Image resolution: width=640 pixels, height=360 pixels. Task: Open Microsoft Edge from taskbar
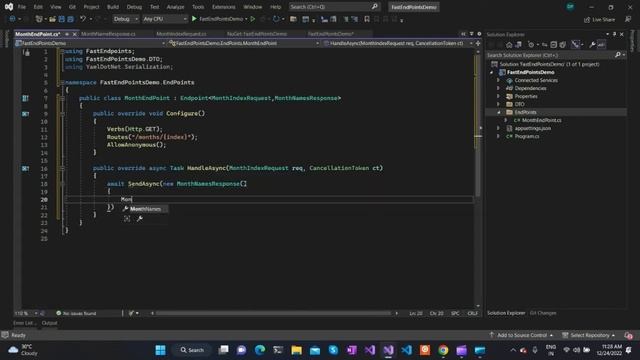[x=260, y=350]
